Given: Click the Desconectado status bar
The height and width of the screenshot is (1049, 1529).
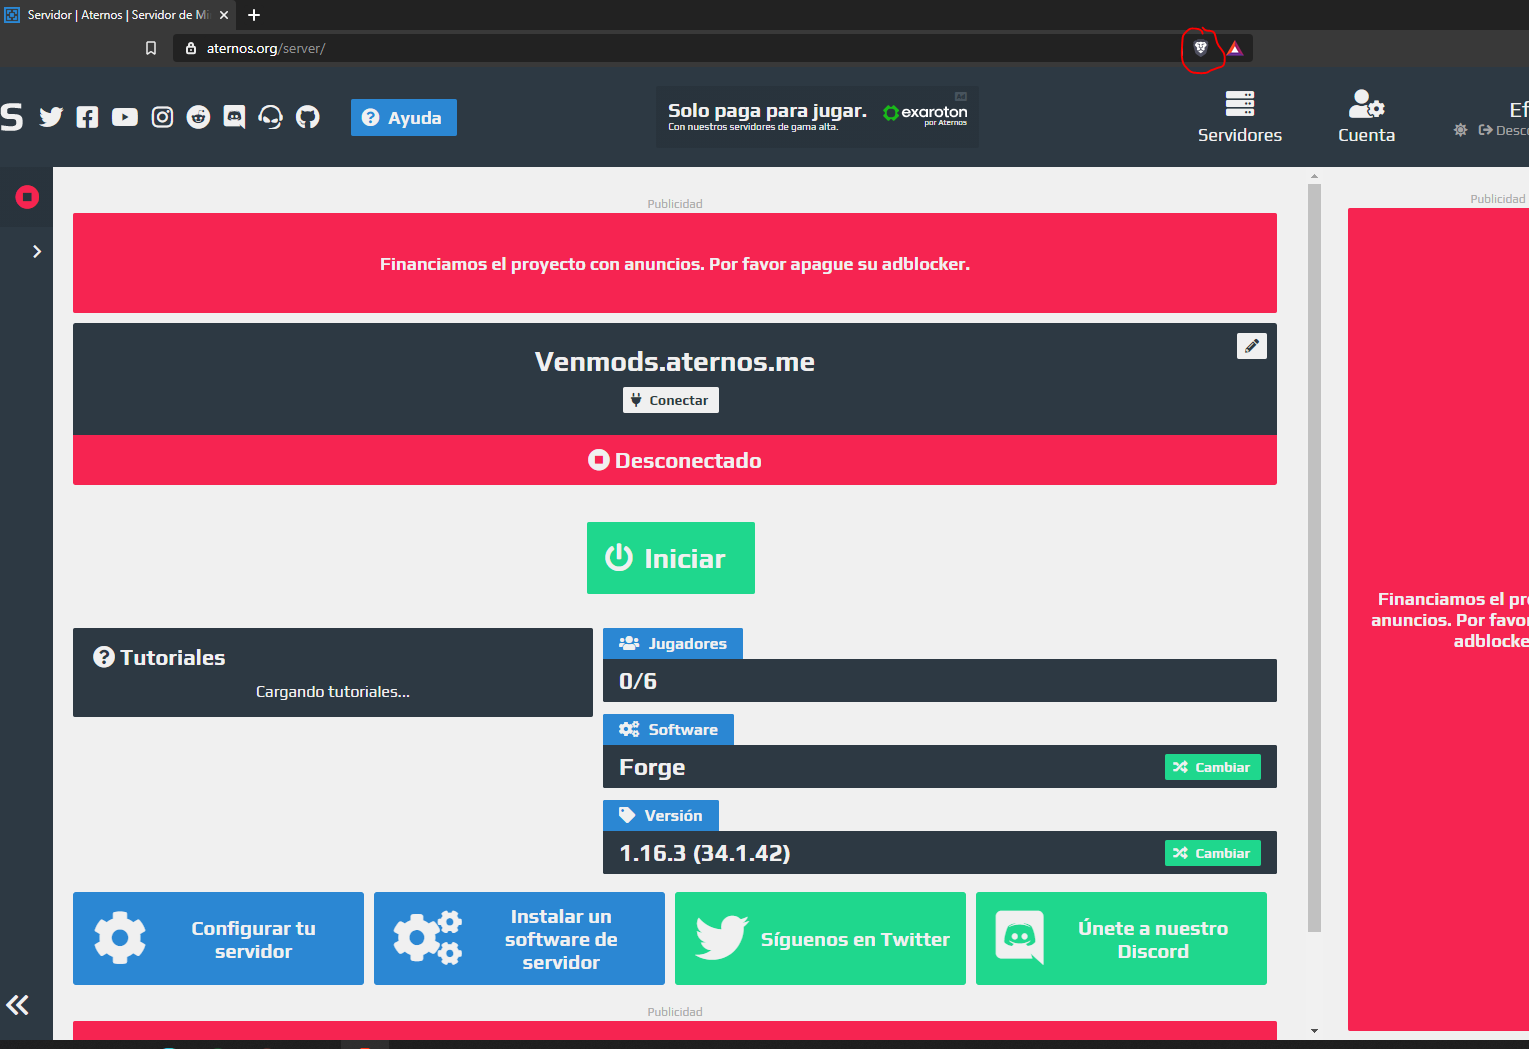Looking at the screenshot, I should (x=675, y=460).
